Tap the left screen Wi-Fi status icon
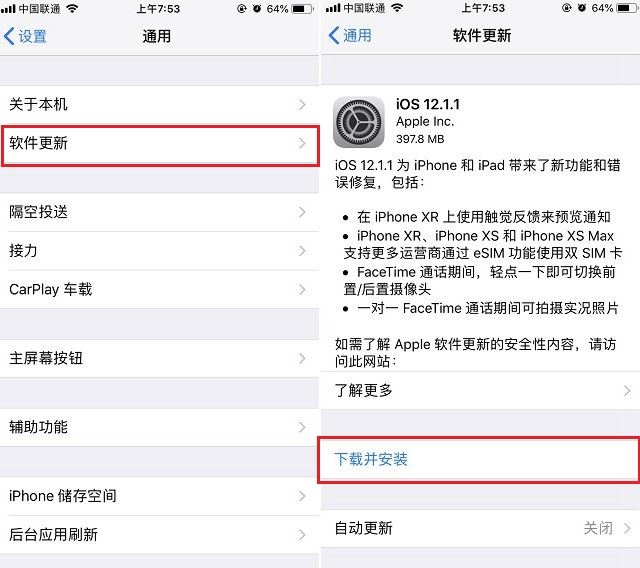This screenshot has height=568, width=640. pos(72,9)
